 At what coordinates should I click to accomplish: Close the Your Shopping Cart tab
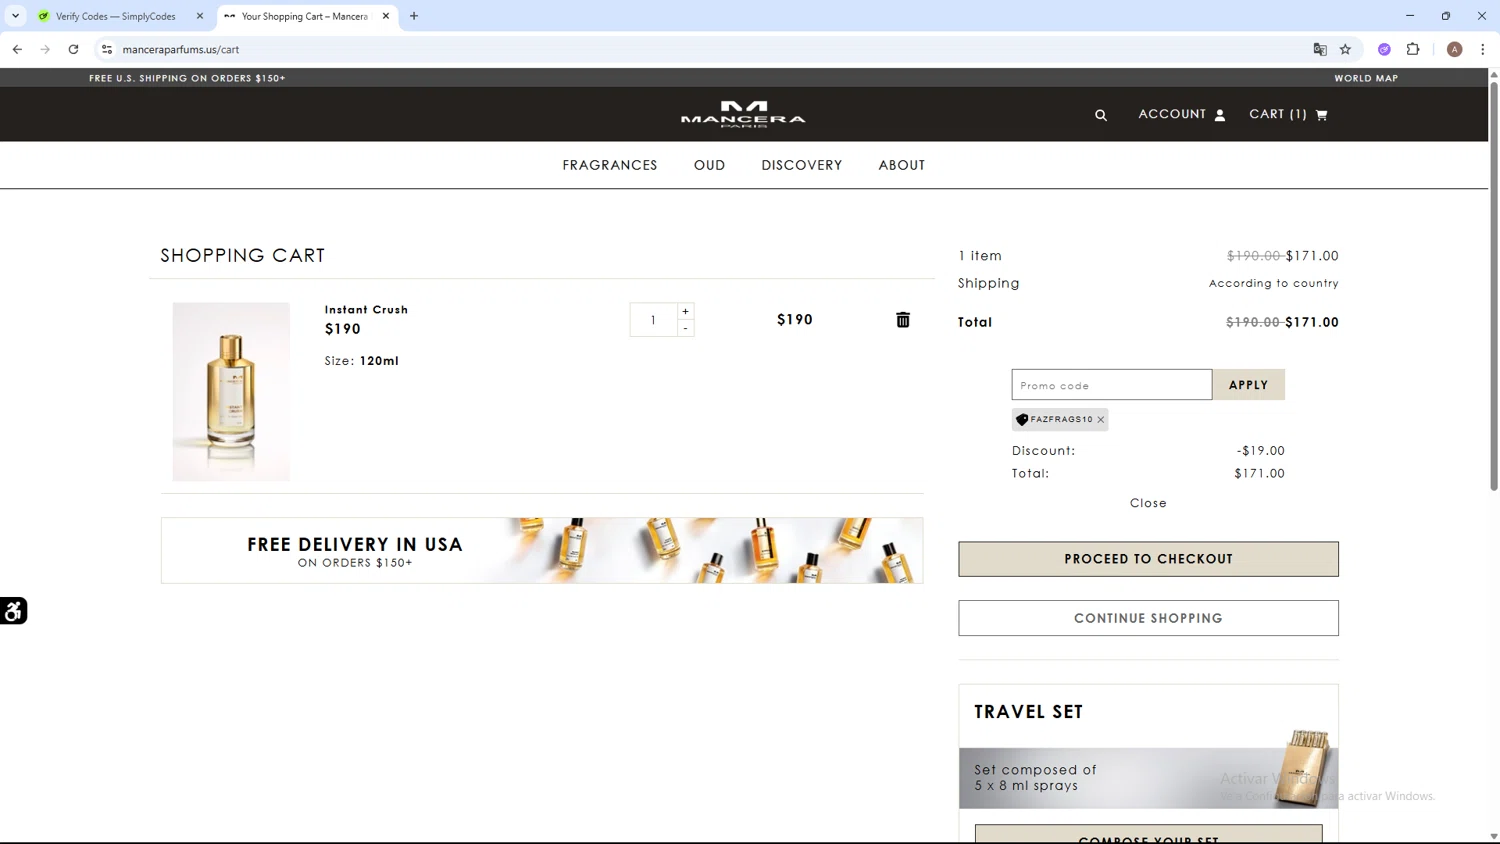(x=386, y=16)
